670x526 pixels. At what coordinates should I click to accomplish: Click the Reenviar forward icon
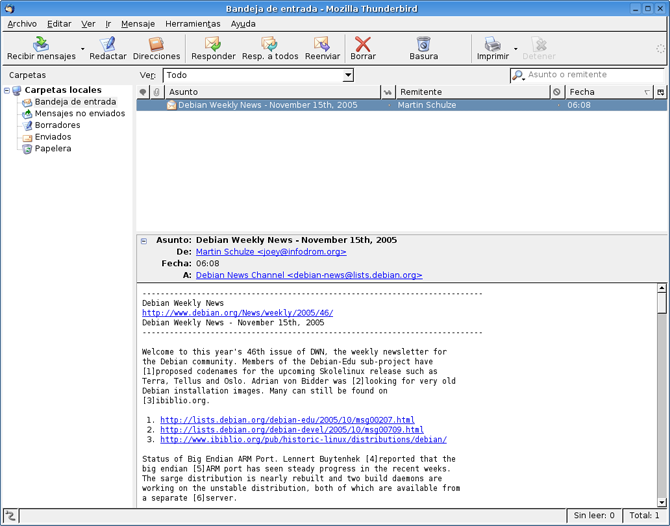pyautogui.click(x=322, y=44)
